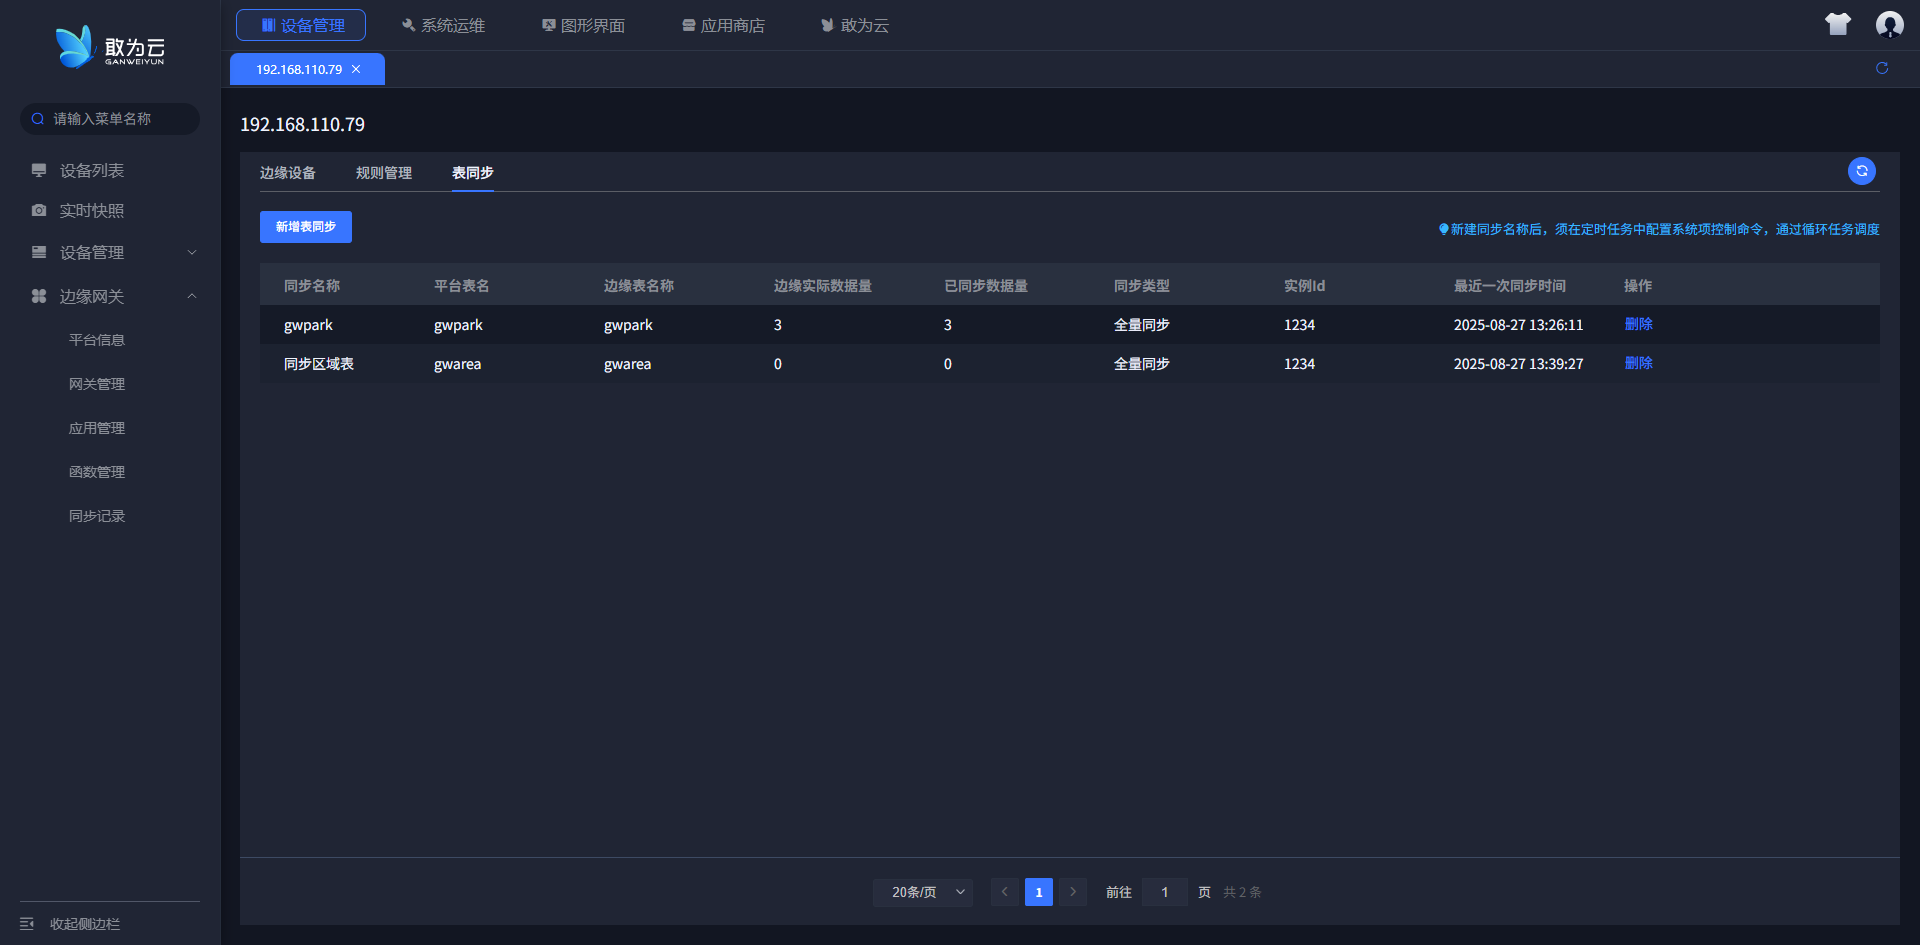The width and height of the screenshot is (1920, 945).
Task: Open 实时快照 camera menu item
Action: [91, 211]
